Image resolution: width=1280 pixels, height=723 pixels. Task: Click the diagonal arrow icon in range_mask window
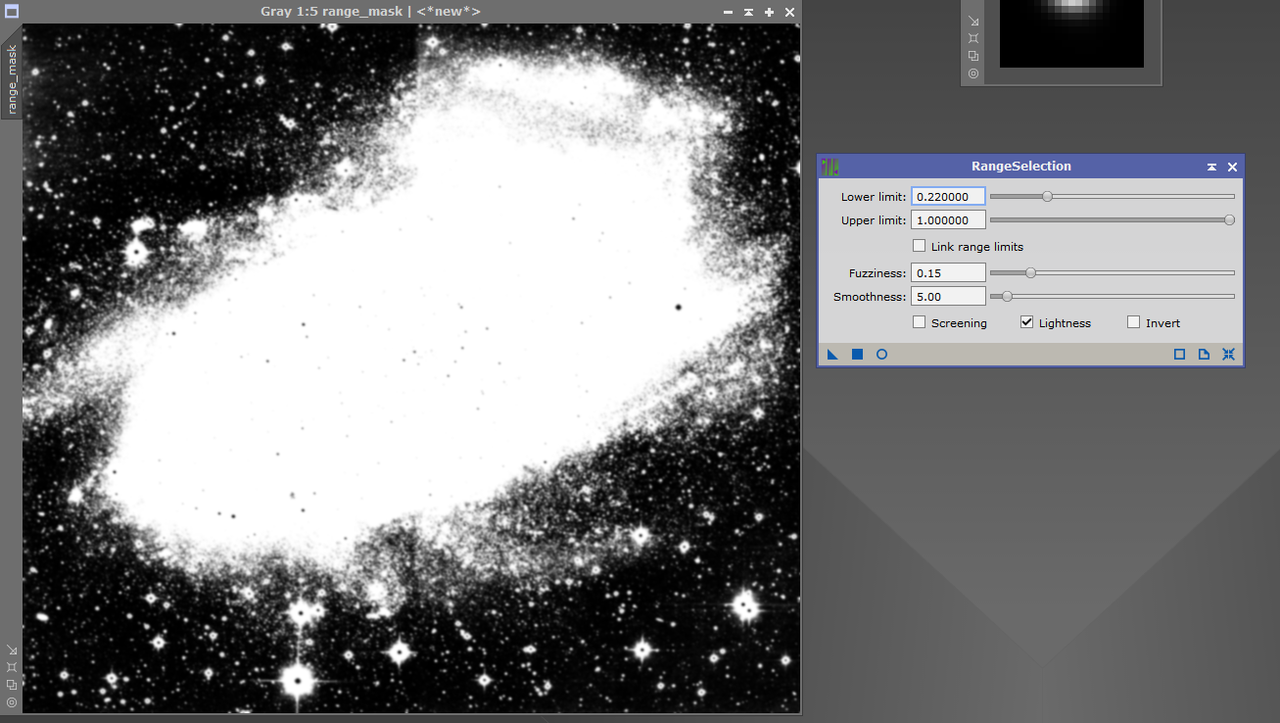tap(11, 650)
